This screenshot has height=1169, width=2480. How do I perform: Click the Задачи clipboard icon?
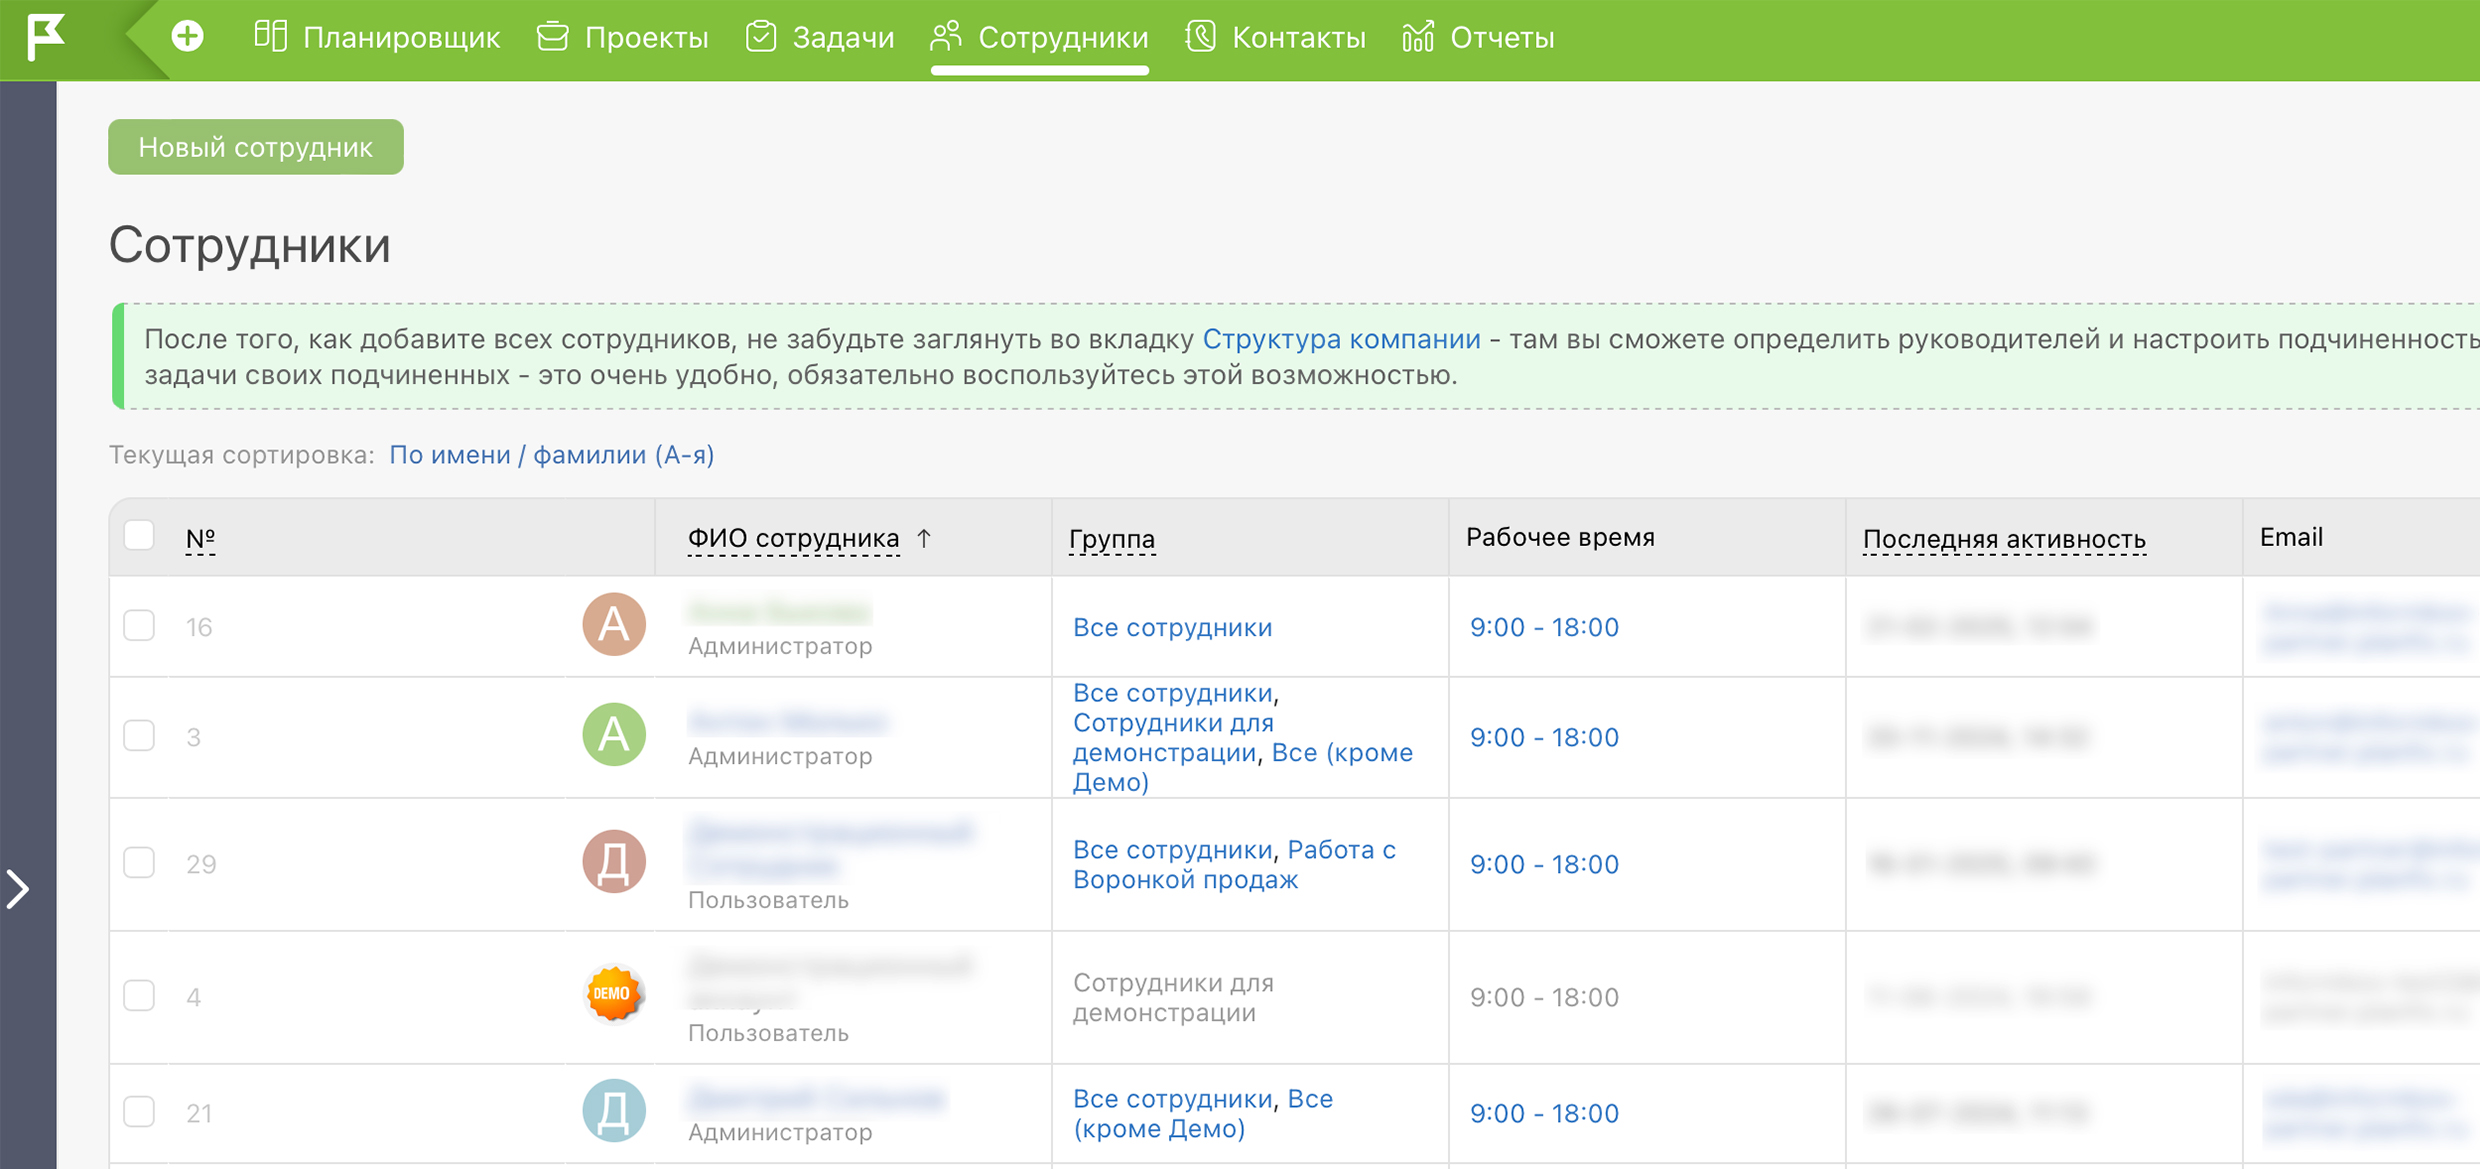click(761, 36)
